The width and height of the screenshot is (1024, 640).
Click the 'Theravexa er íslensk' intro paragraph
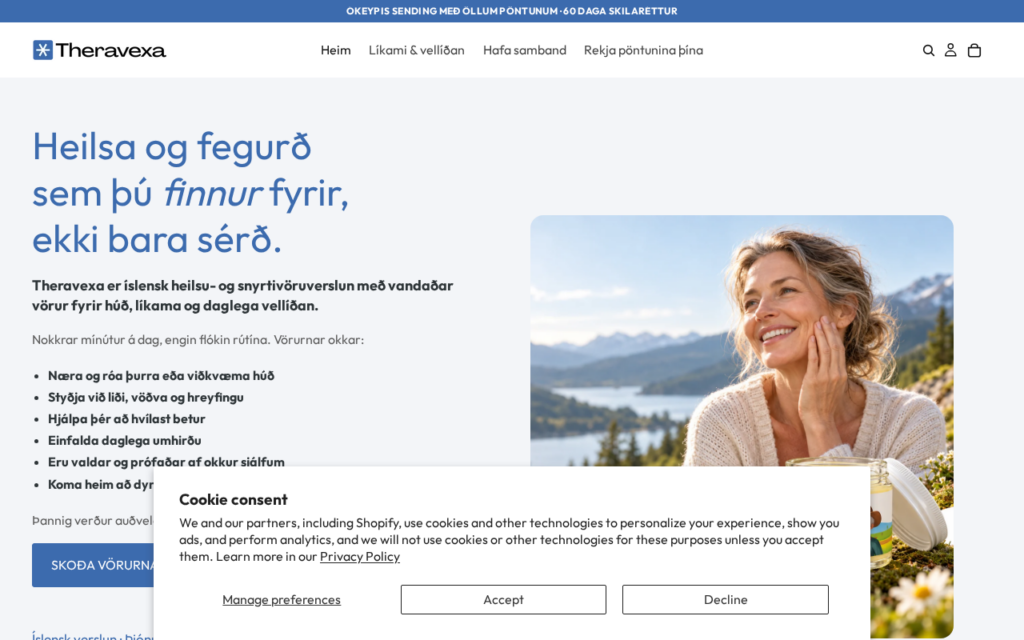pos(242,295)
